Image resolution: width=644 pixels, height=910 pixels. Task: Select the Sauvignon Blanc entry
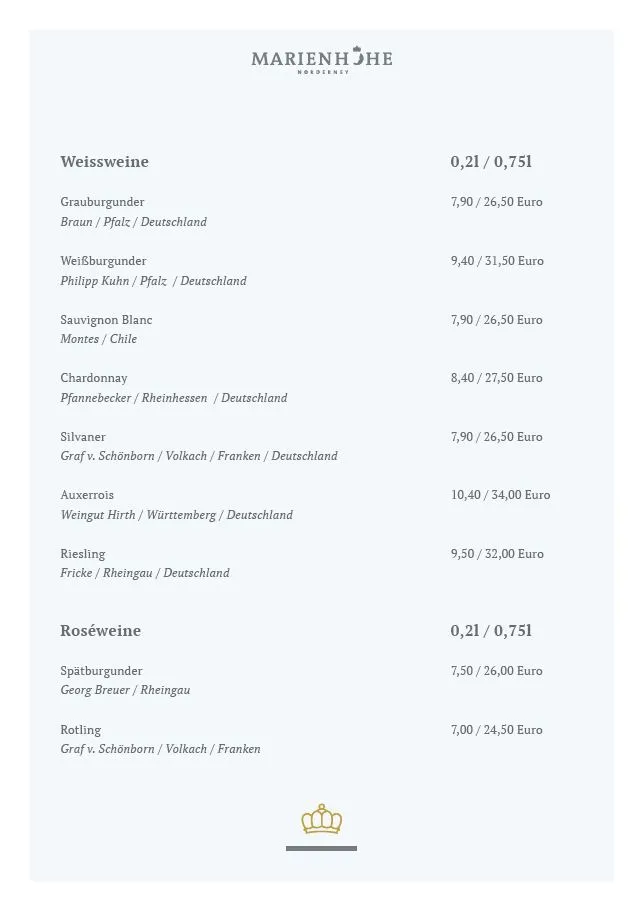click(x=106, y=320)
